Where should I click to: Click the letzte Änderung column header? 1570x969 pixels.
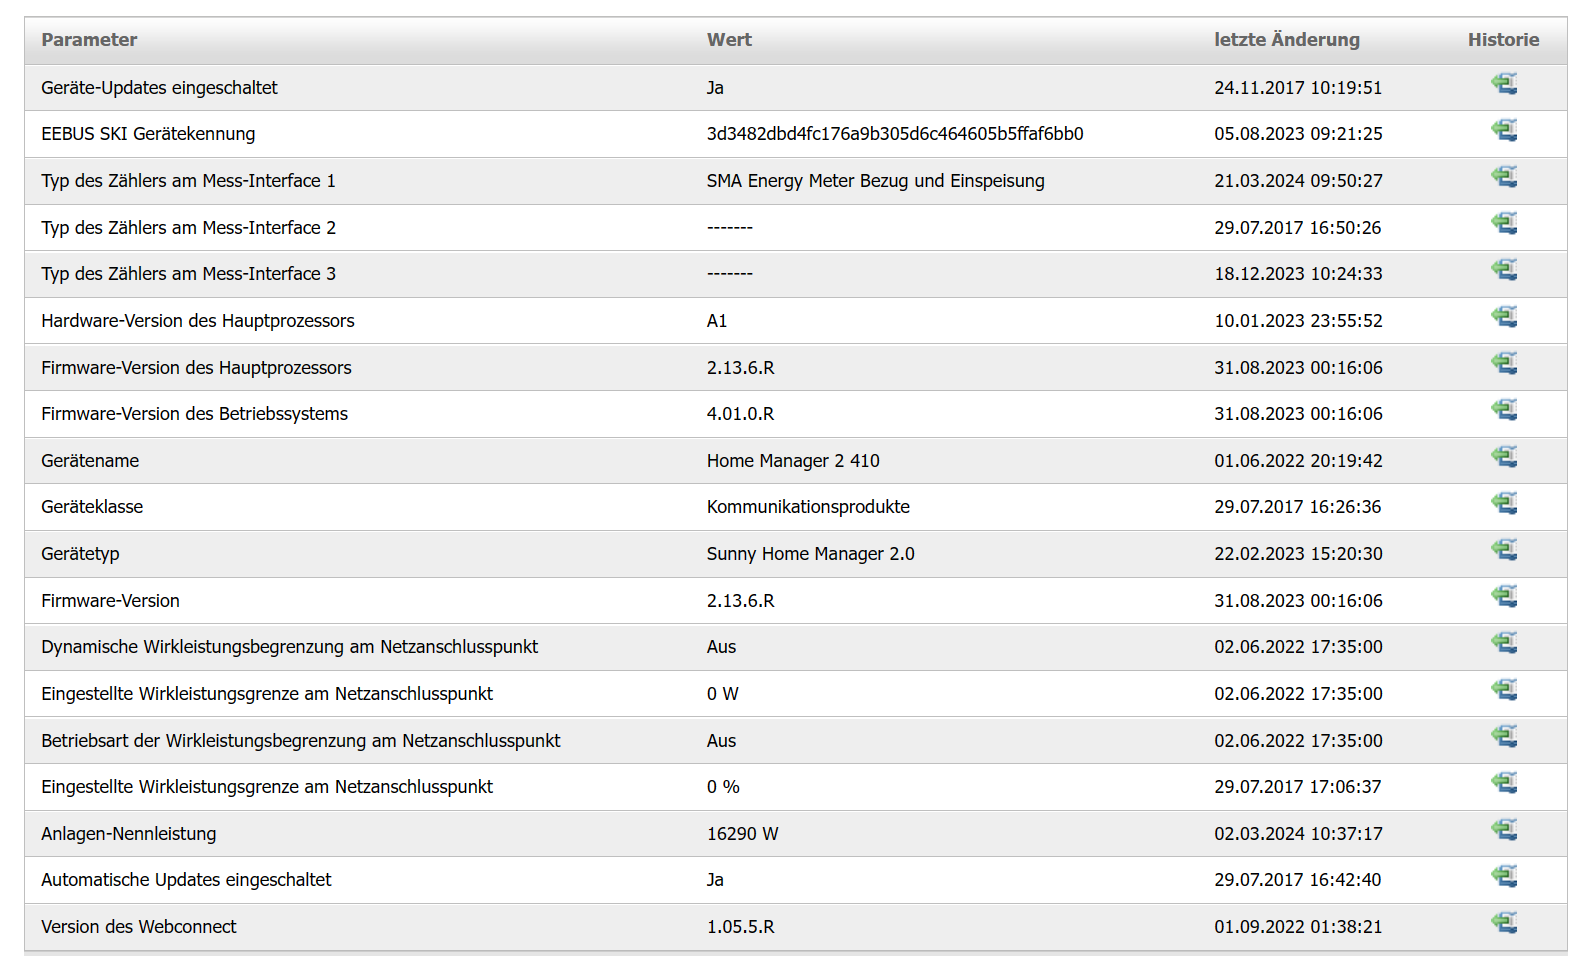click(1287, 40)
